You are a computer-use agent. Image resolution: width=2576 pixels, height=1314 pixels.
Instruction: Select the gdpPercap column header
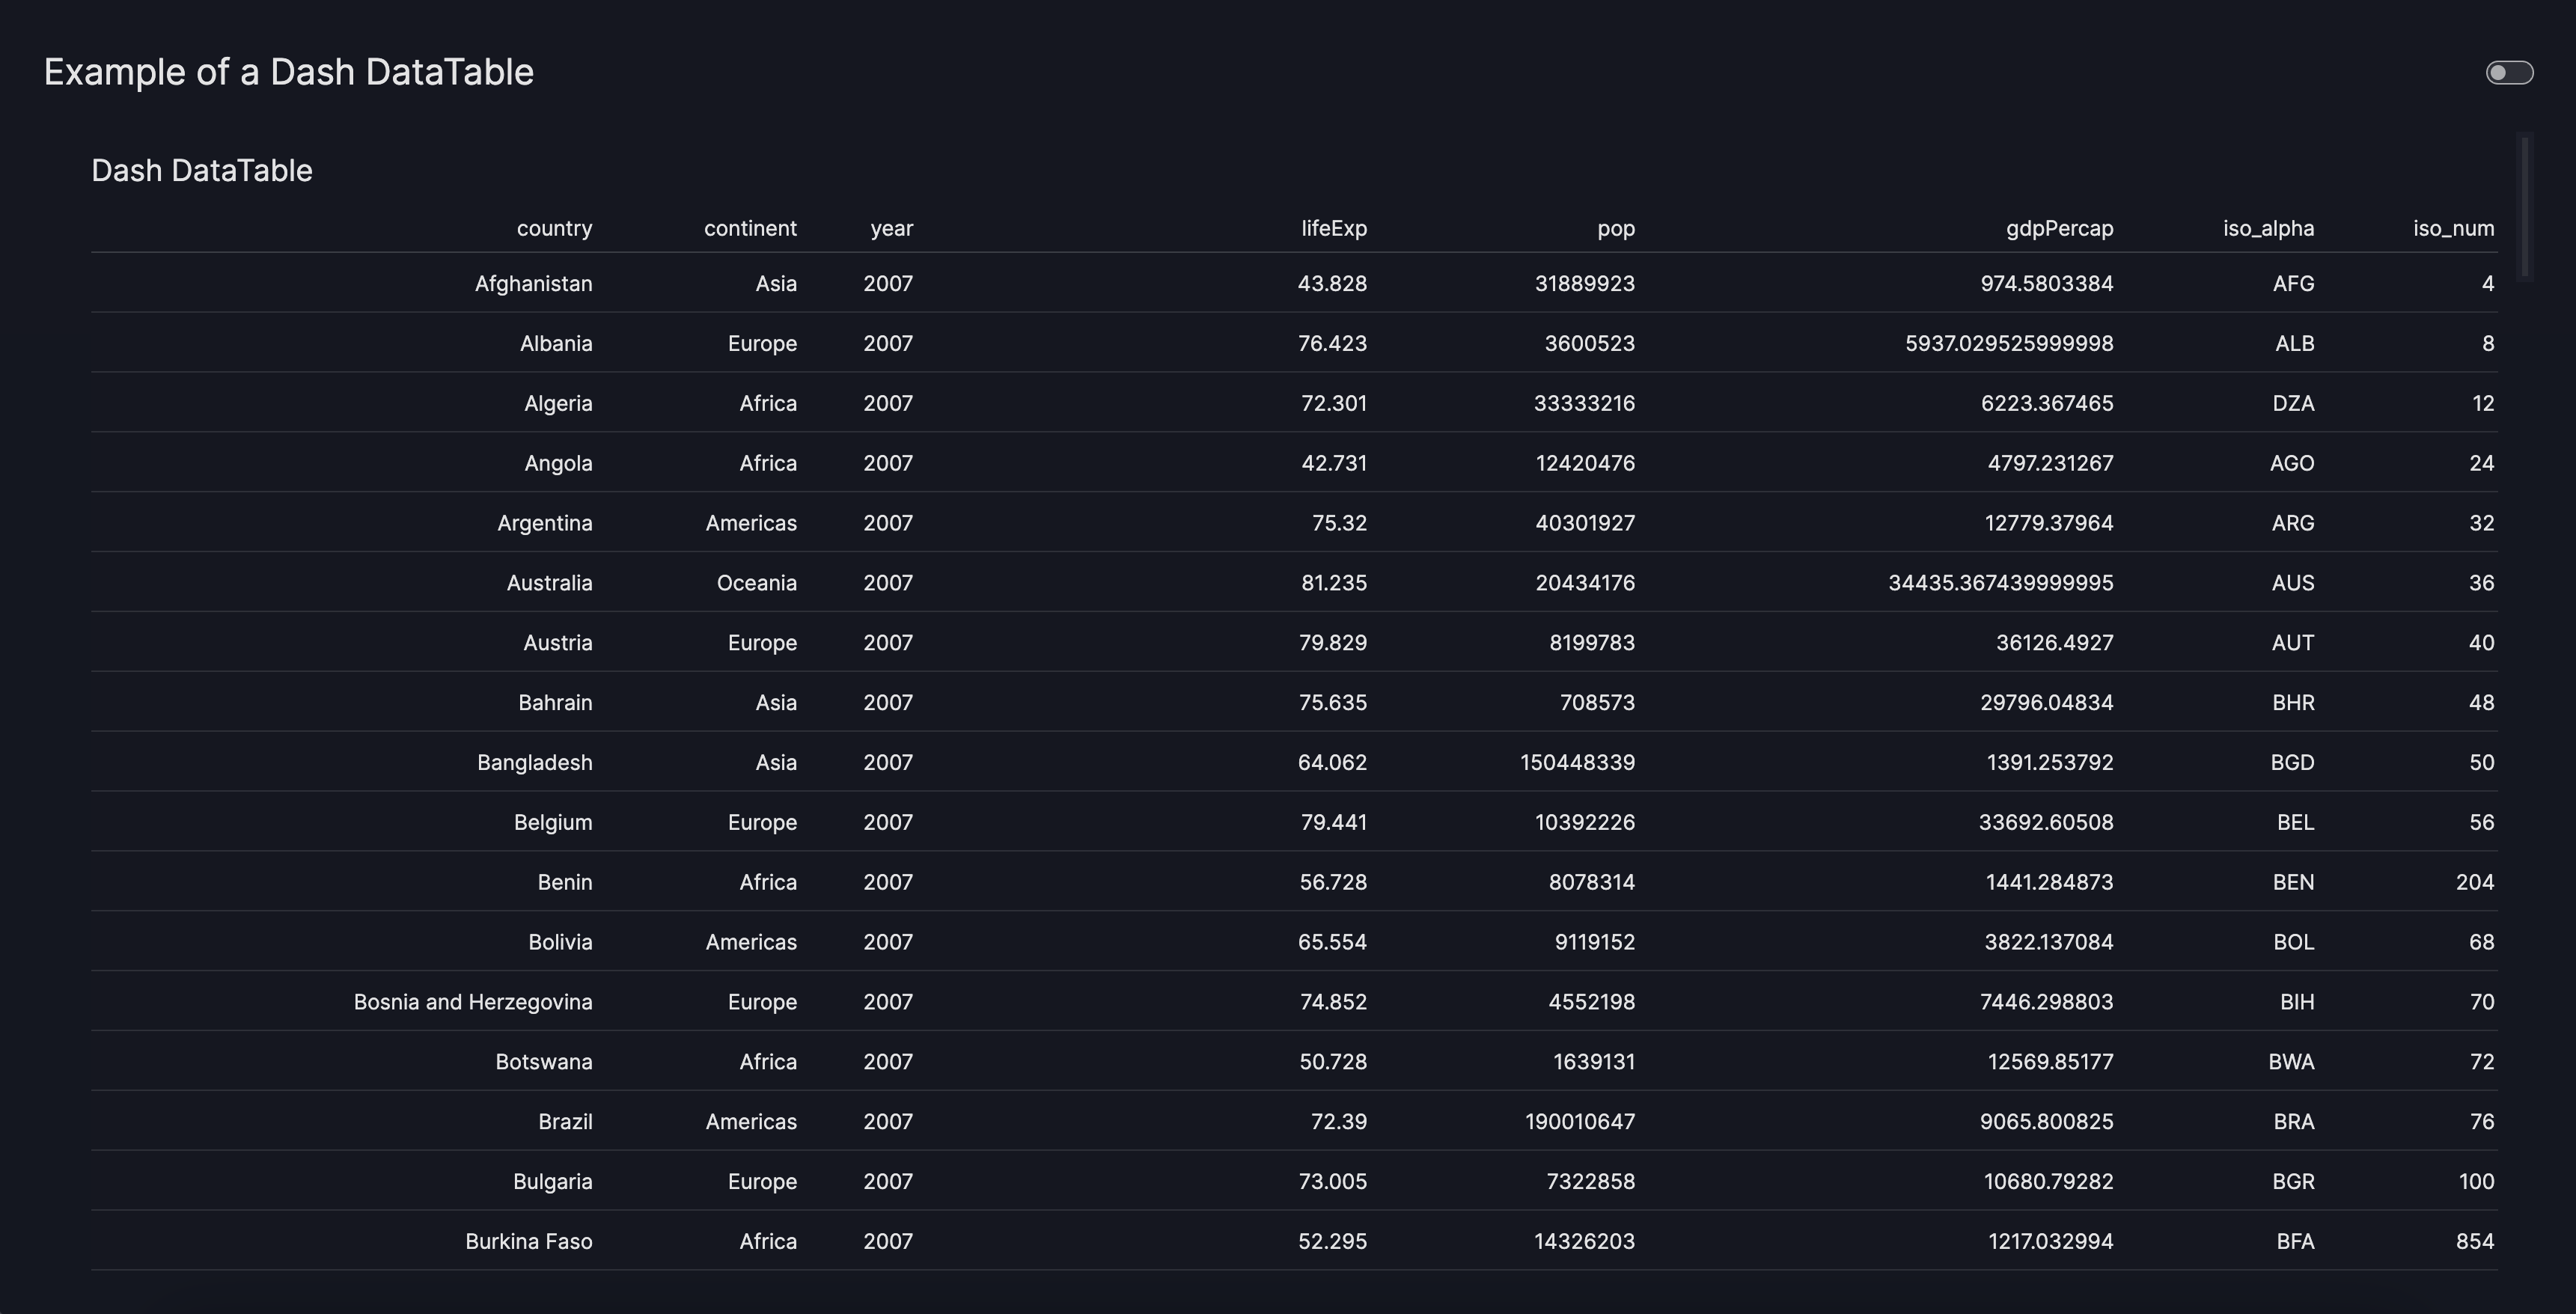coord(2059,228)
